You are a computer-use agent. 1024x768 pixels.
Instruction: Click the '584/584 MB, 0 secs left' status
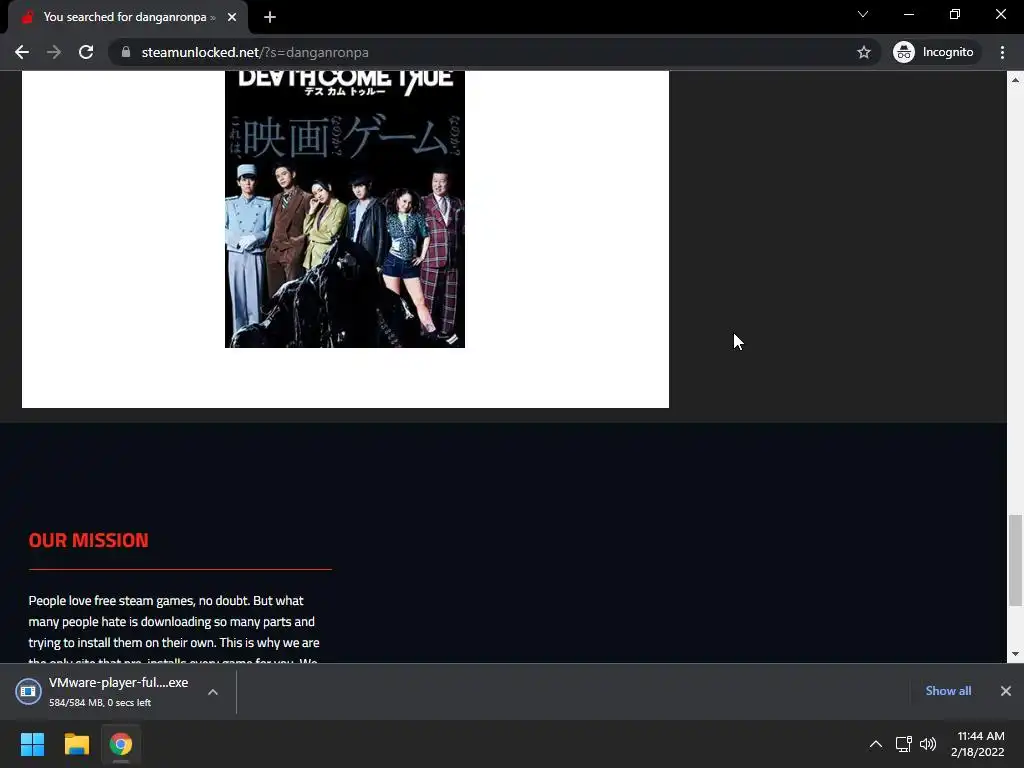[x=100, y=703]
